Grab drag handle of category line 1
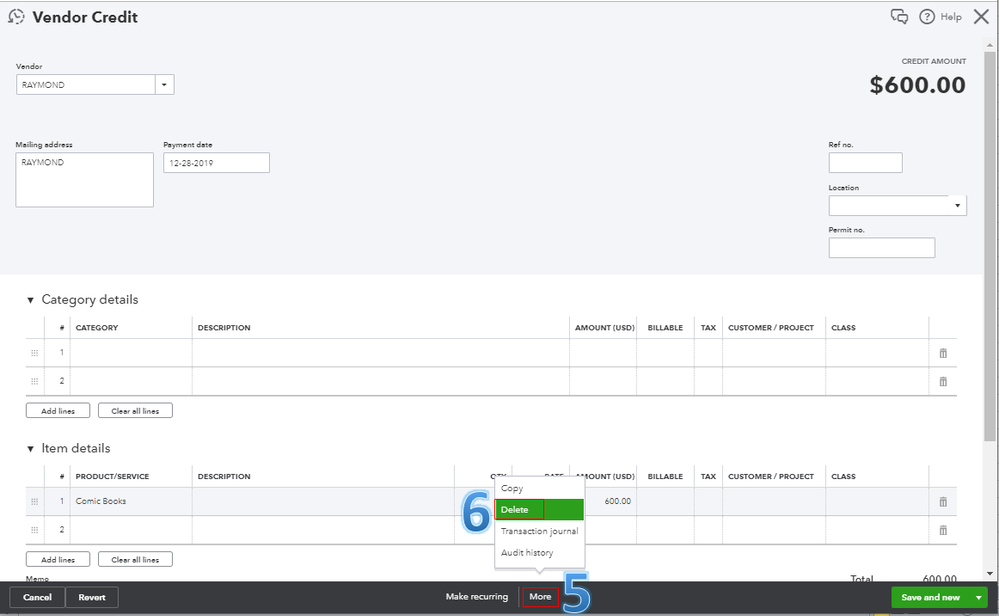 click(x=34, y=353)
